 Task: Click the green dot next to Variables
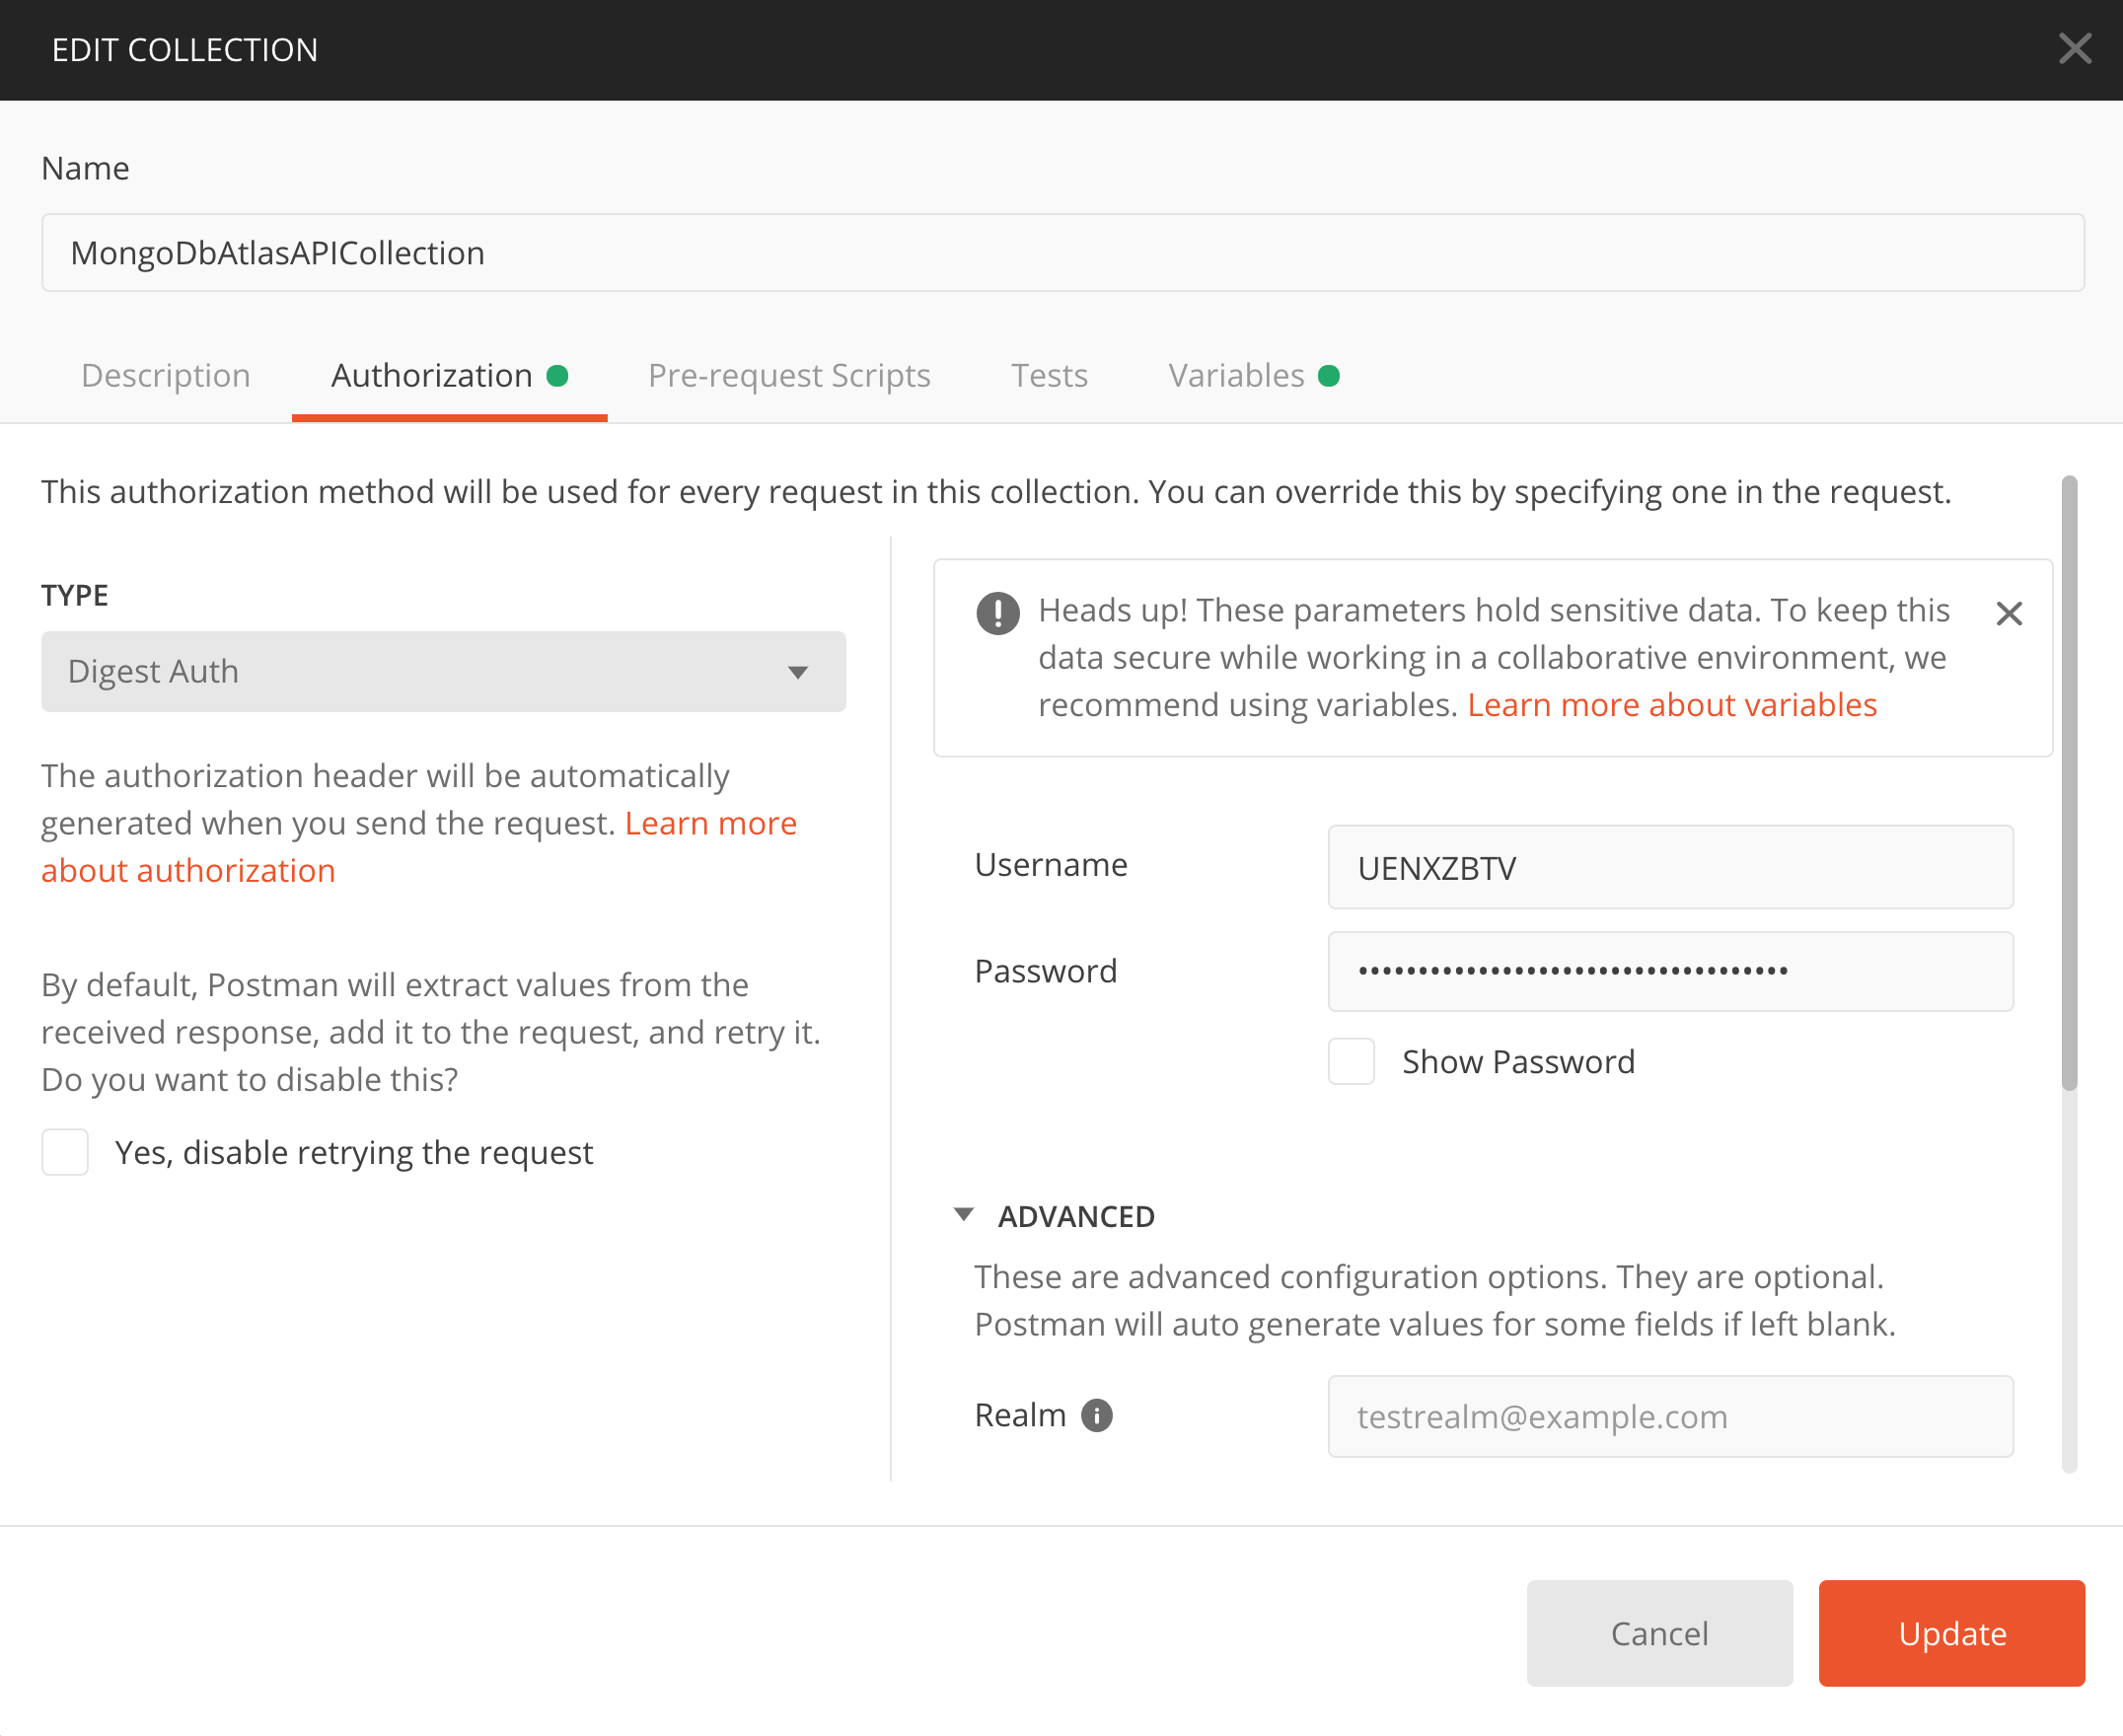pyautogui.click(x=1328, y=376)
